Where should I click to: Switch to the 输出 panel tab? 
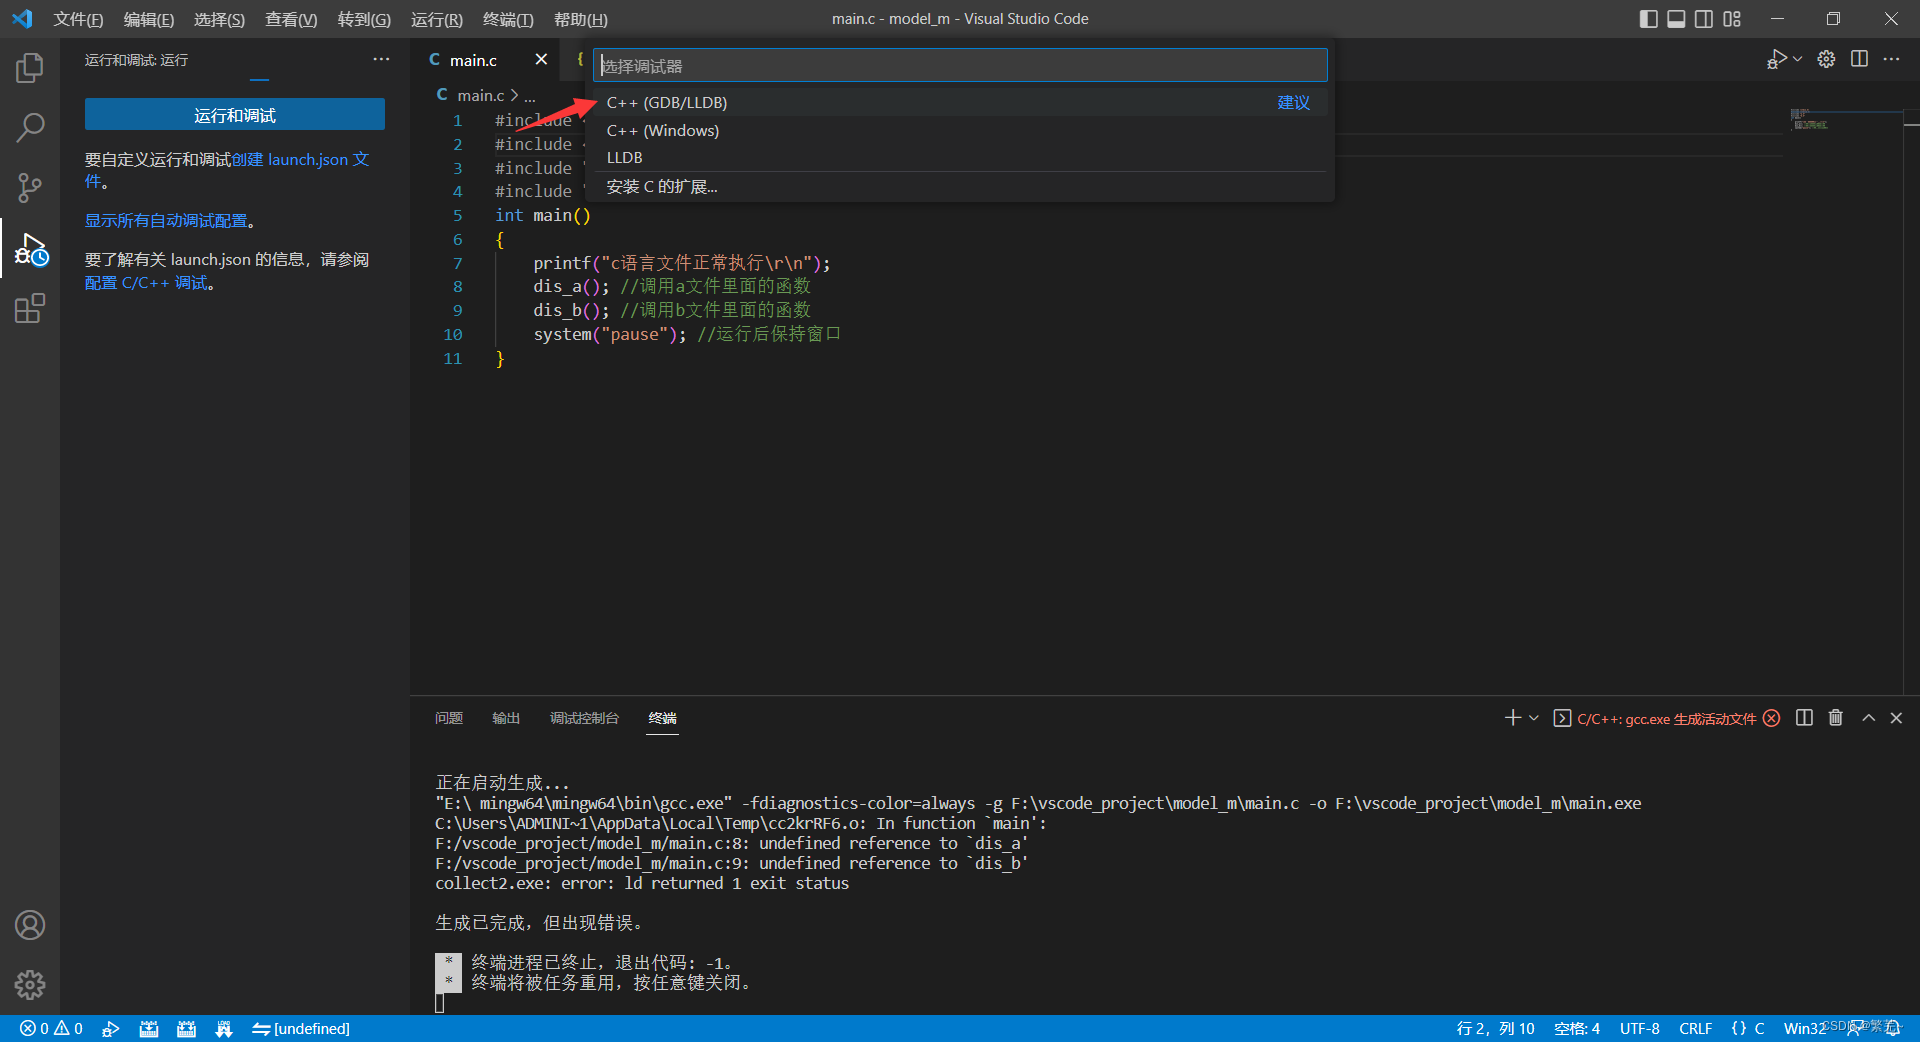pyautogui.click(x=506, y=718)
